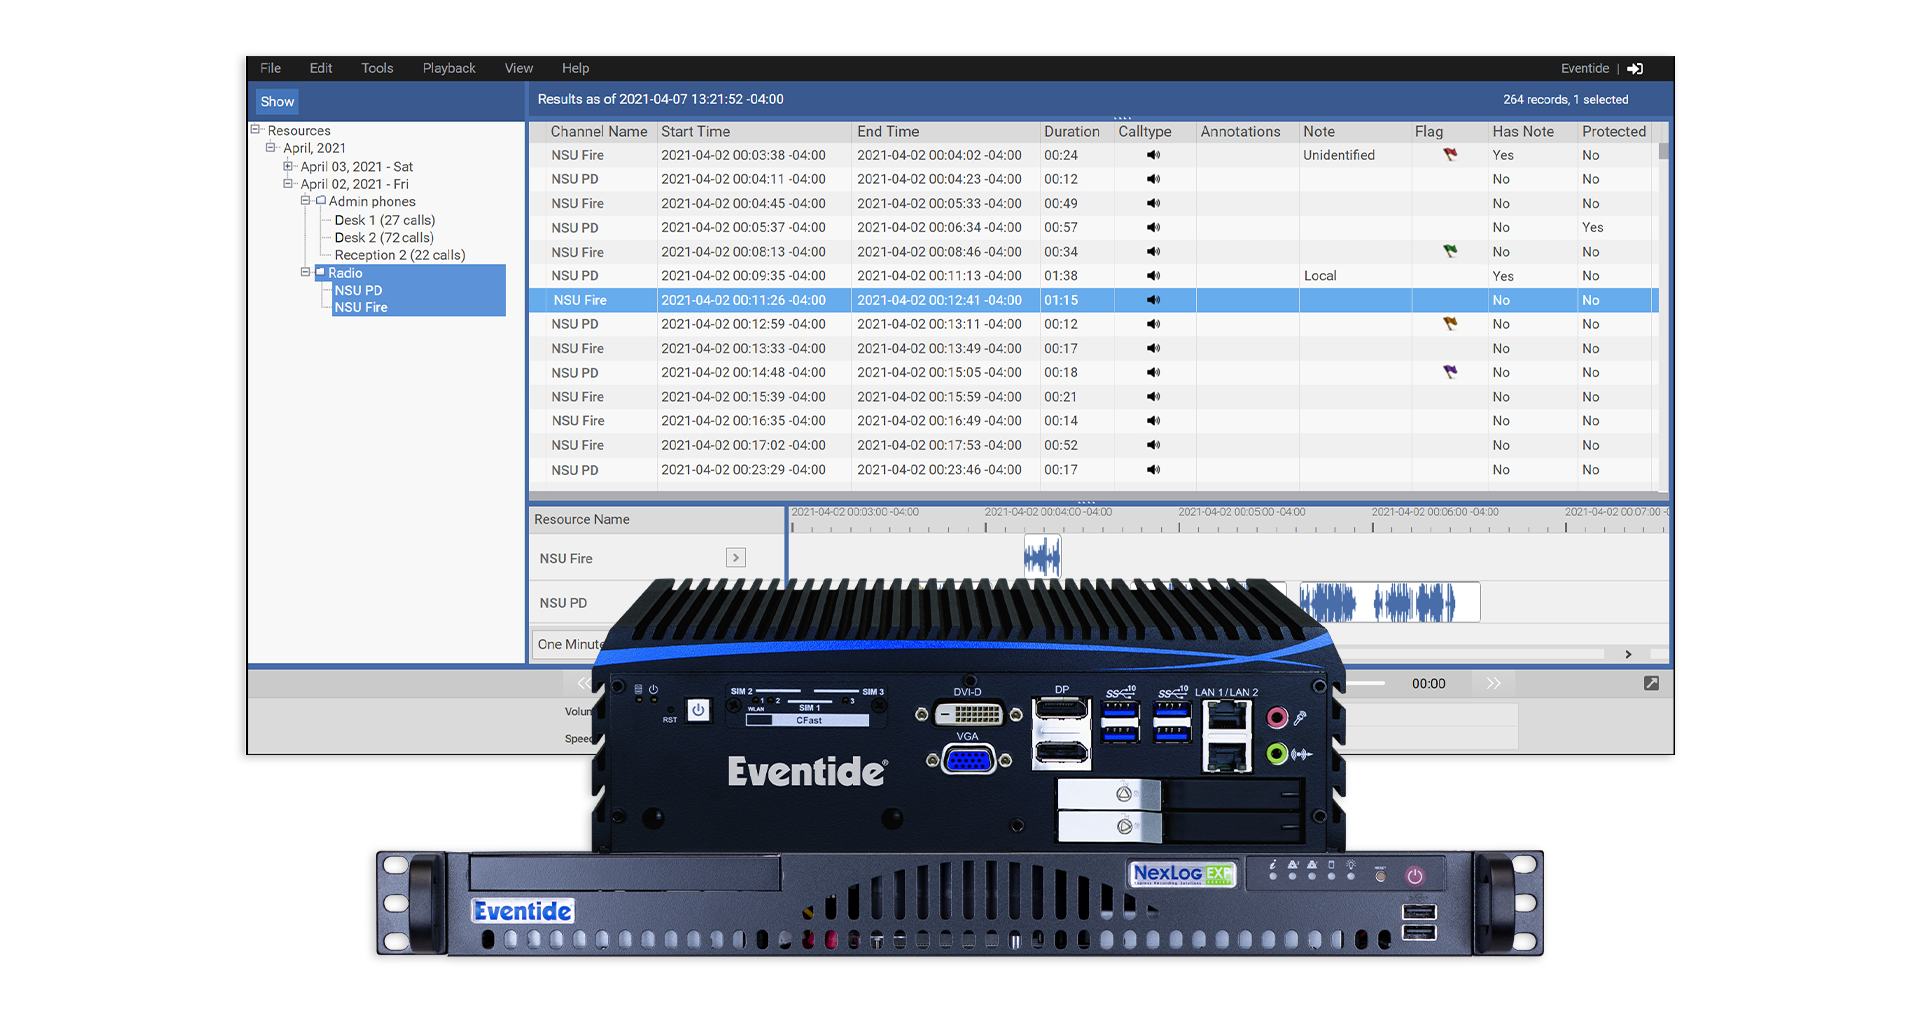This screenshot has height=1025, width=1920.
Task: Click the speaker icon on the selected NSU Fire row
Action: pos(1154,300)
